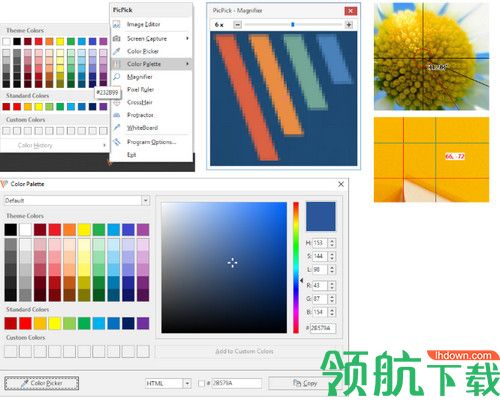
Task: Click the rainbow hue slider bar
Action: [x=296, y=267]
